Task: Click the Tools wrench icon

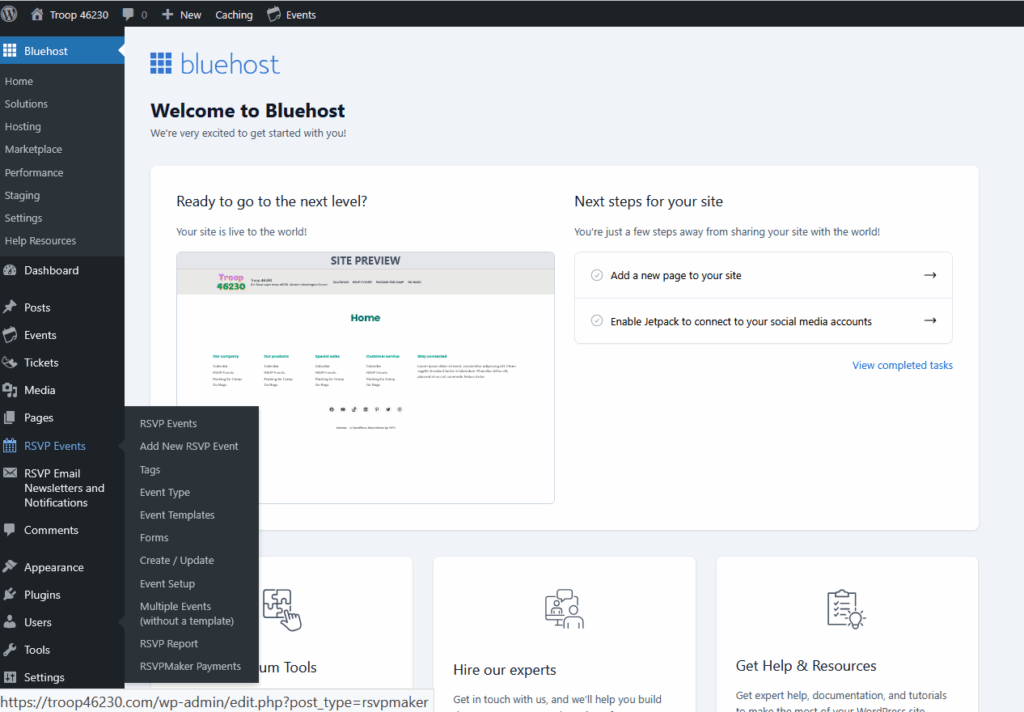Action: click(x=10, y=649)
